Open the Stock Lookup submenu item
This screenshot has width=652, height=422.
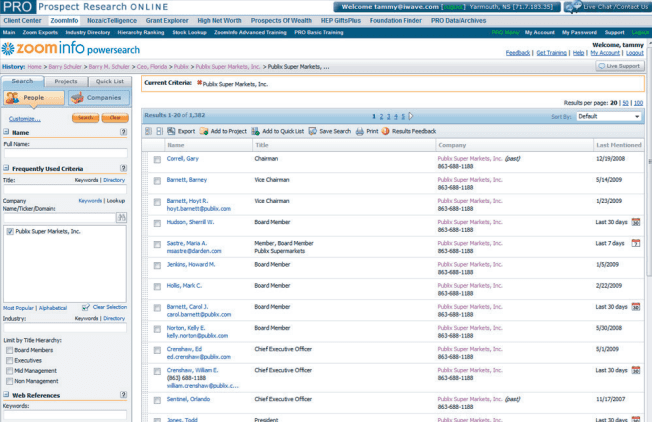click(190, 32)
